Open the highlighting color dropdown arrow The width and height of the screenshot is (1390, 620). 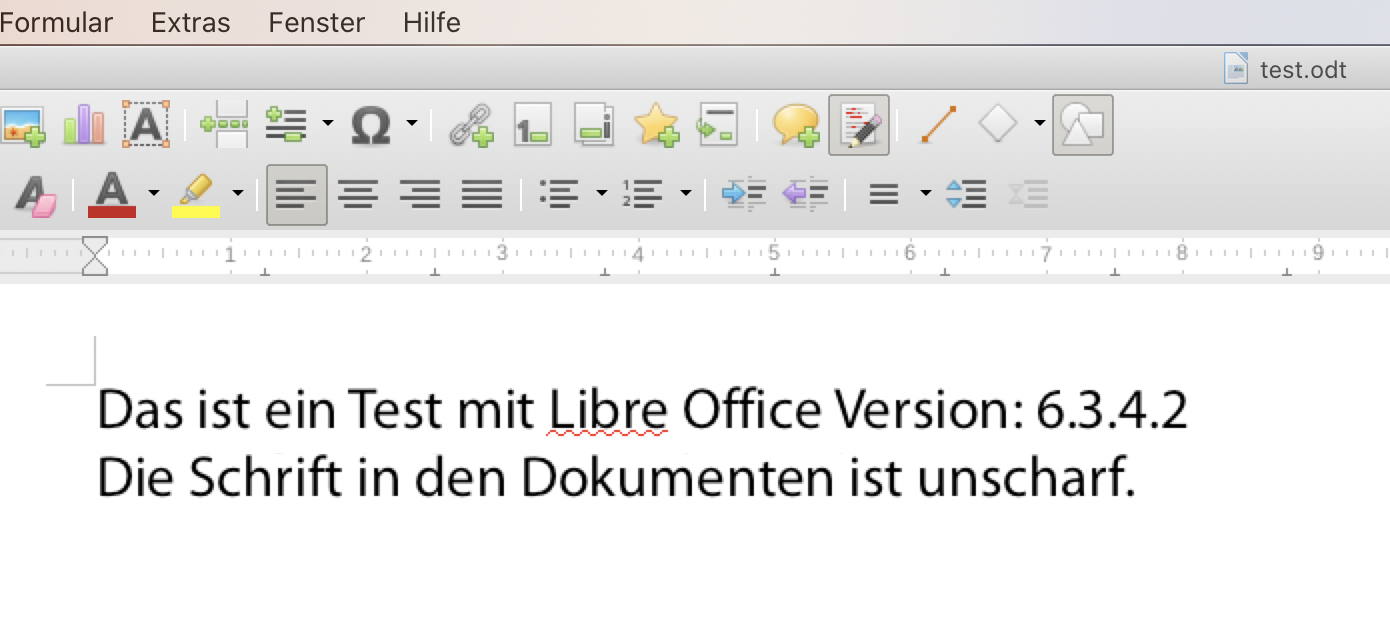tap(237, 194)
